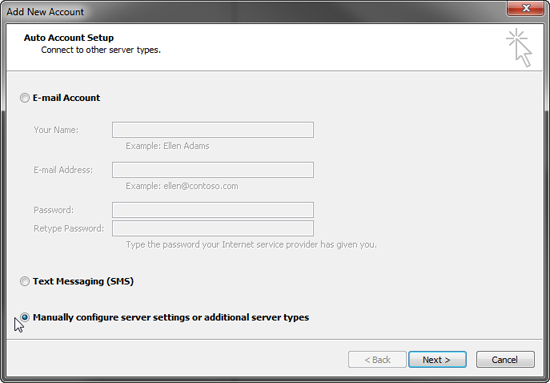This screenshot has width=550, height=383.
Task: Select the E-mail Account radio button
Action: pos(25,98)
